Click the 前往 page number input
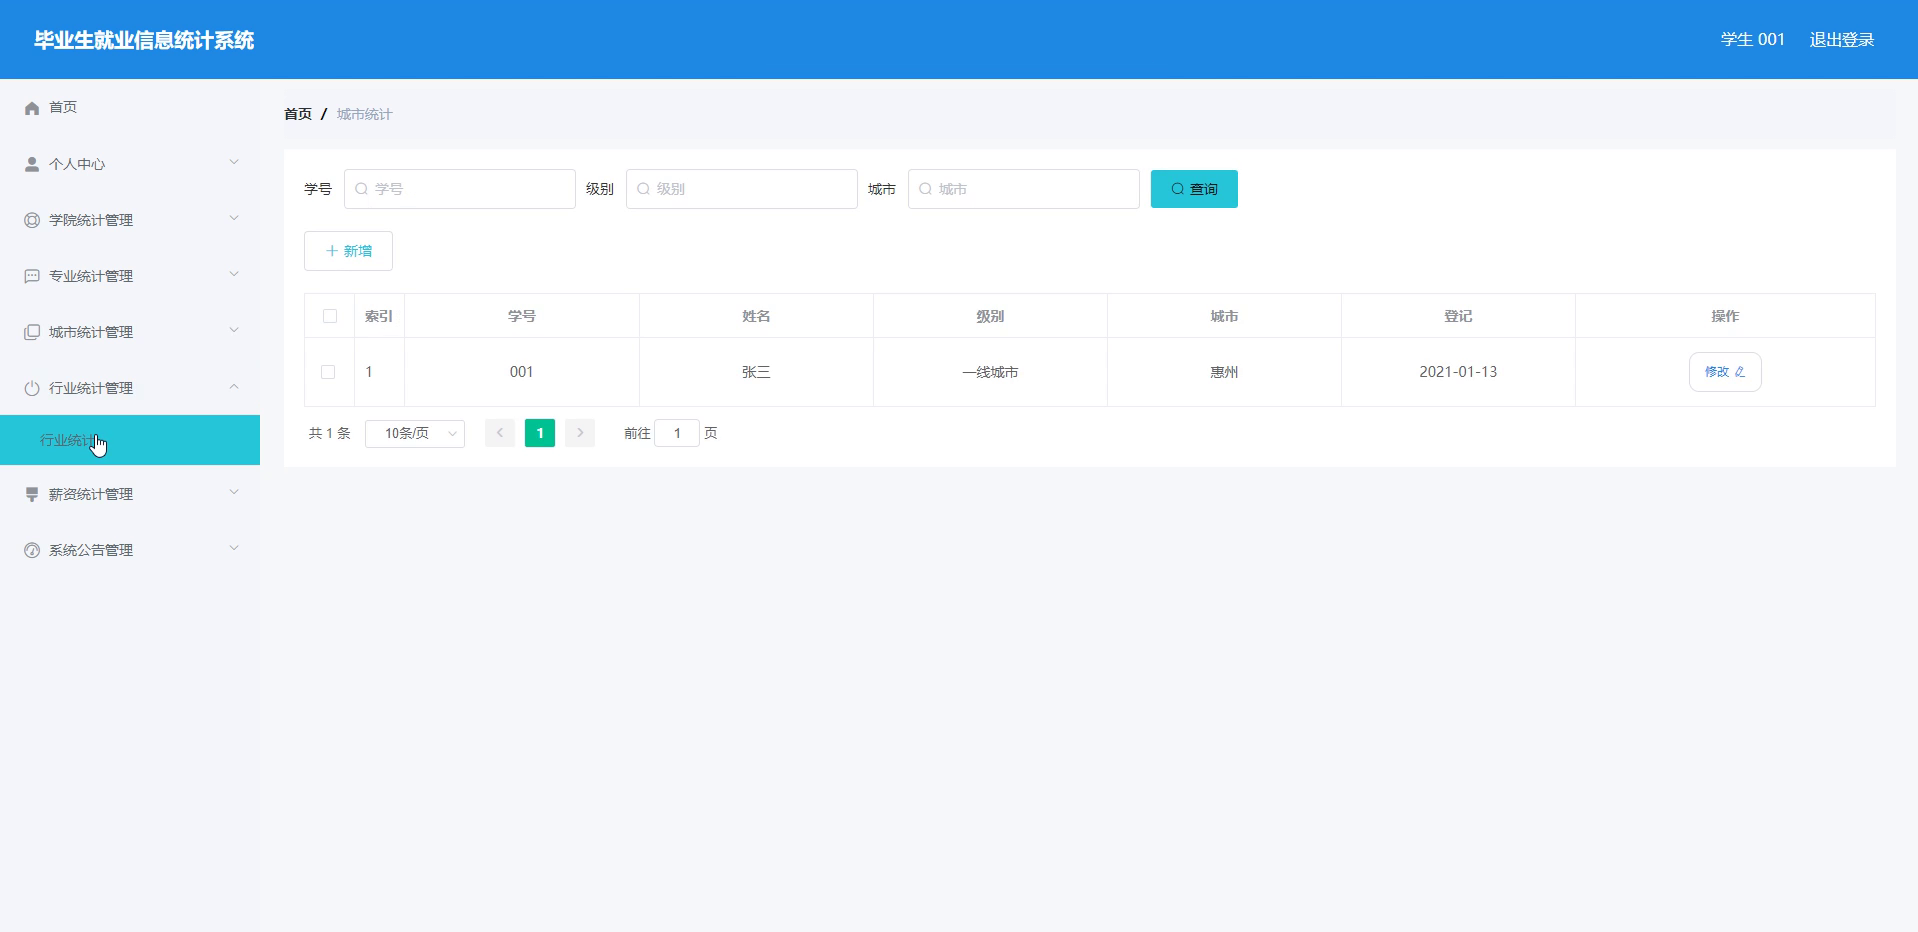 pos(677,433)
